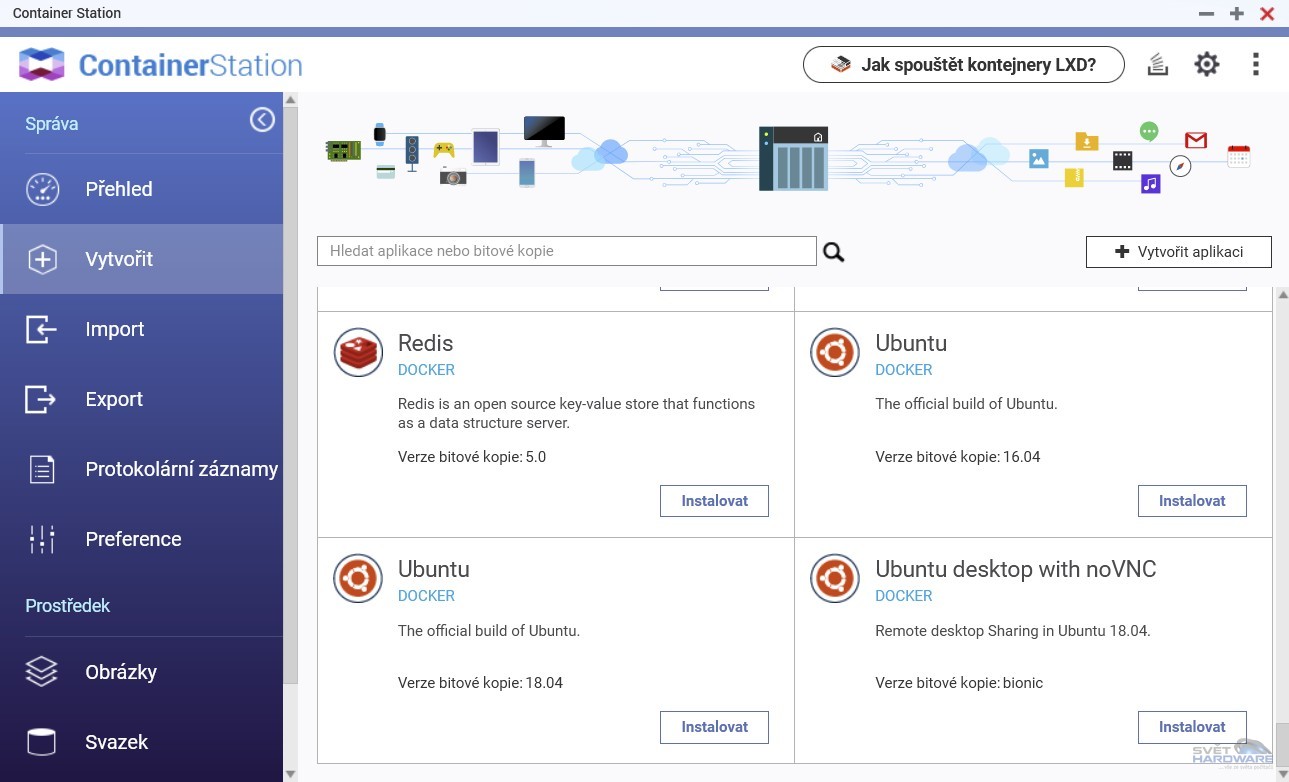Collapse the Správa sidebar section
The width and height of the screenshot is (1289, 782).
click(x=262, y=119)
